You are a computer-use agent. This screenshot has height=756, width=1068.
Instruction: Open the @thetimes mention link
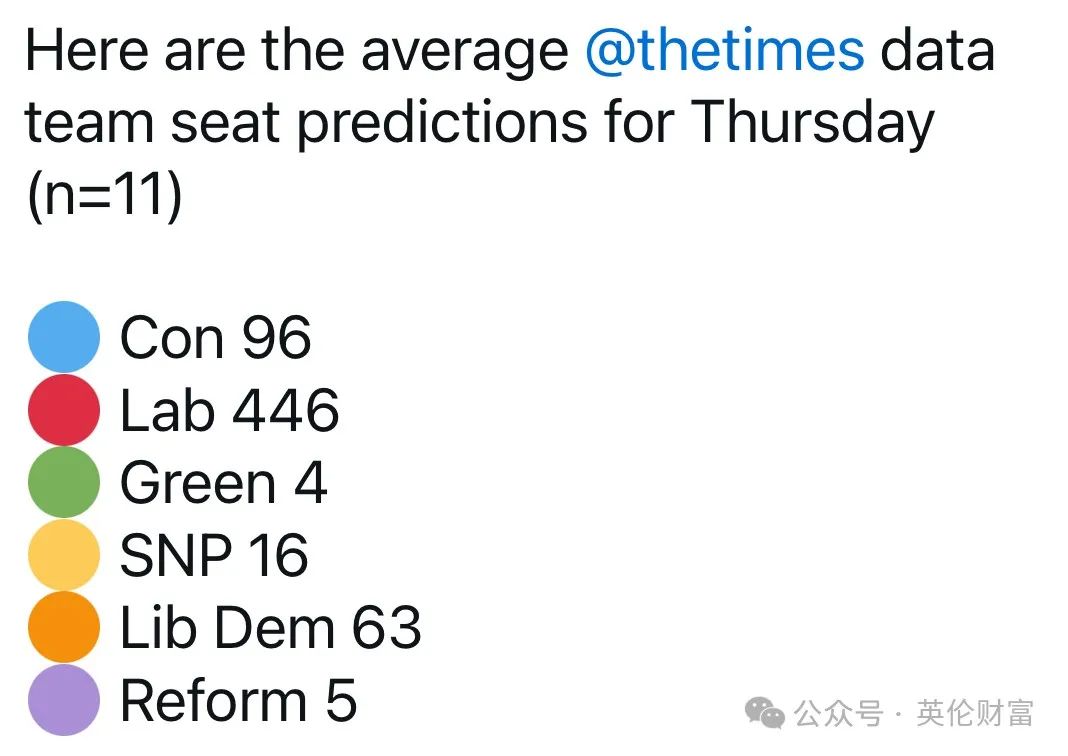(x=725, y=52)
